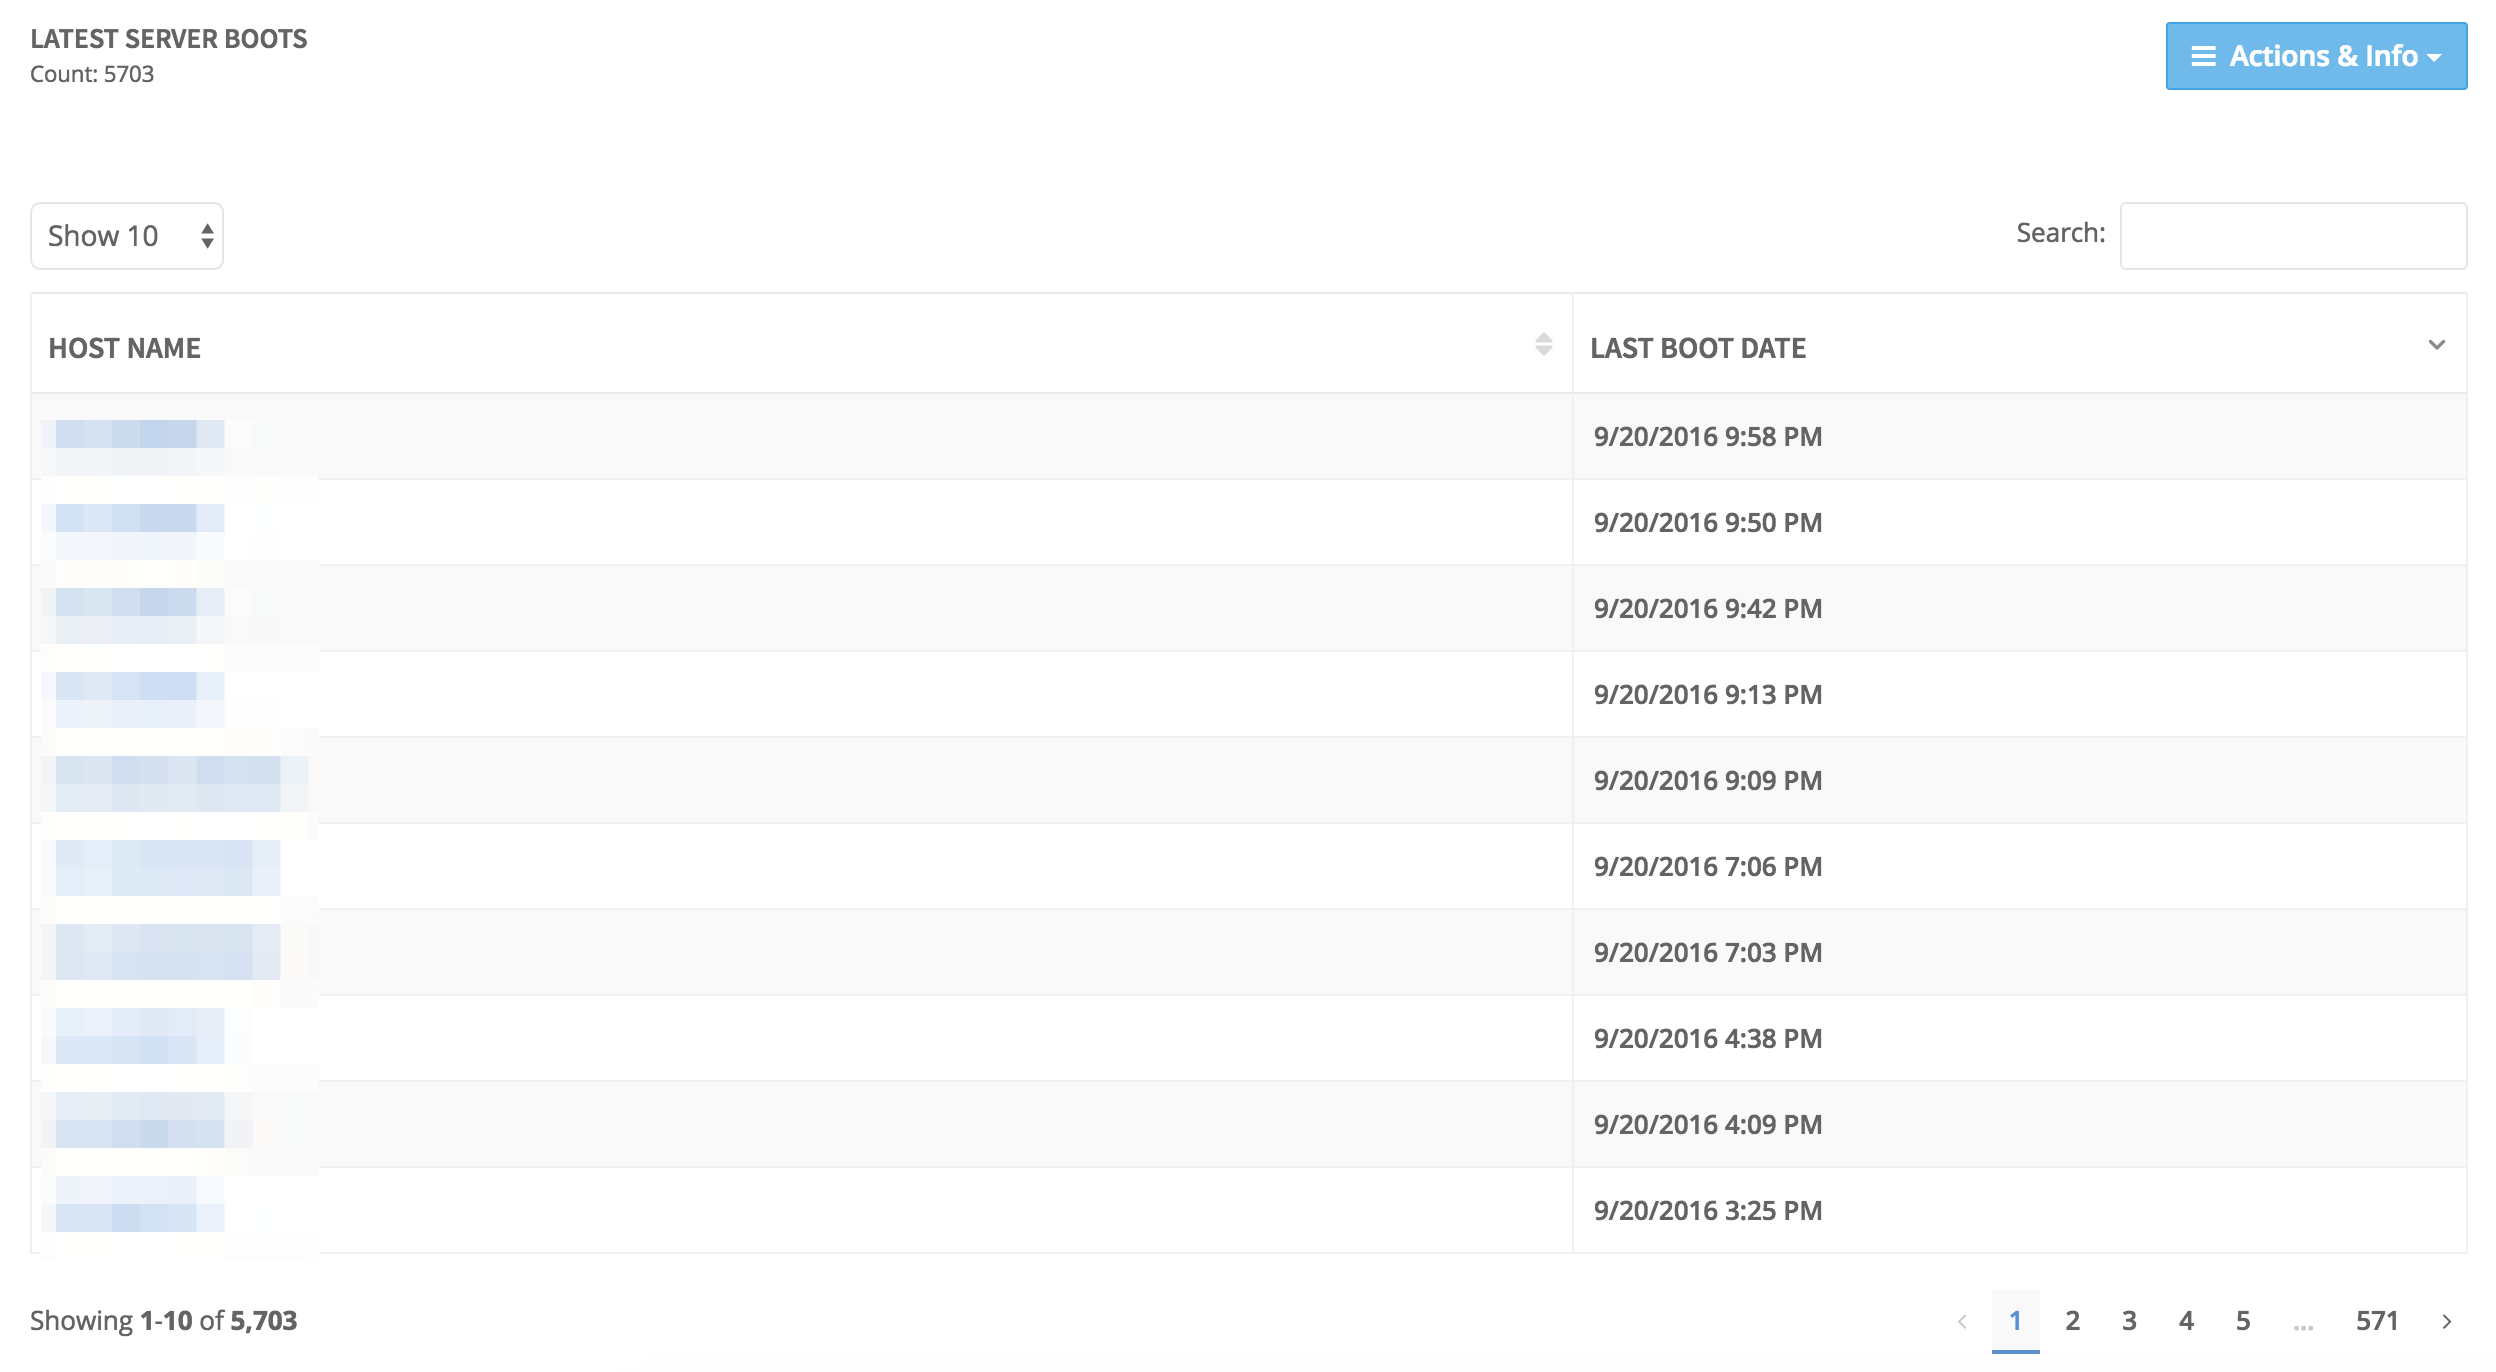Jump to page 5
Image resolution: width=2496 pixels, height=1372 pixels.
2243,1321
